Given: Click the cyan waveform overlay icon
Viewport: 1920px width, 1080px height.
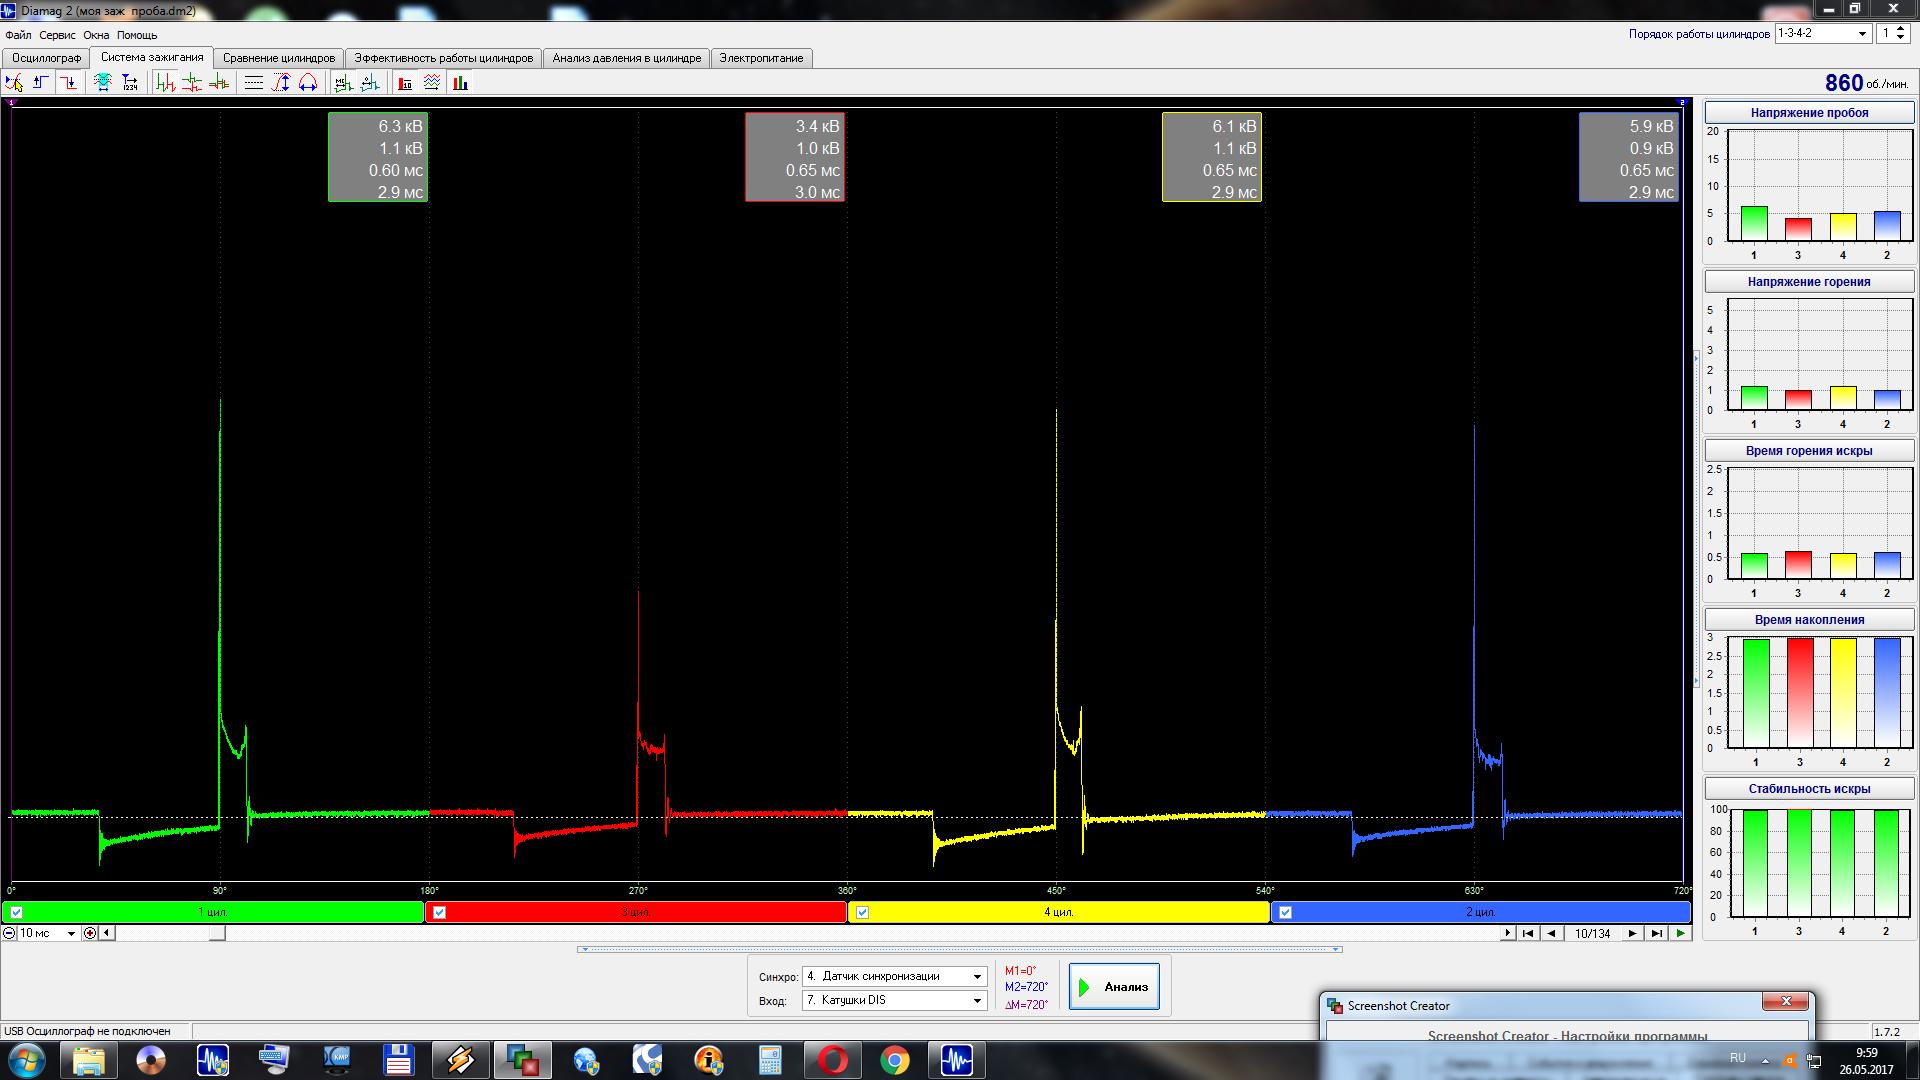Looking at the screenshot, I should 102,83.
